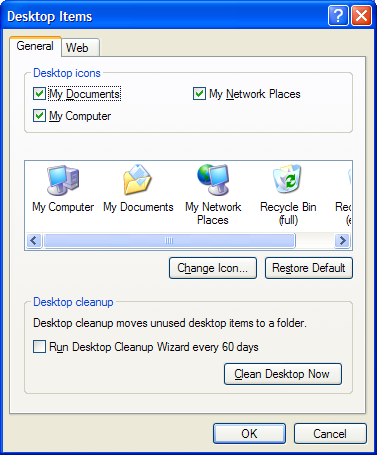Click the icon list left scroll arrow
Screen dimensions: 377x455
click(x=34, y=240)
